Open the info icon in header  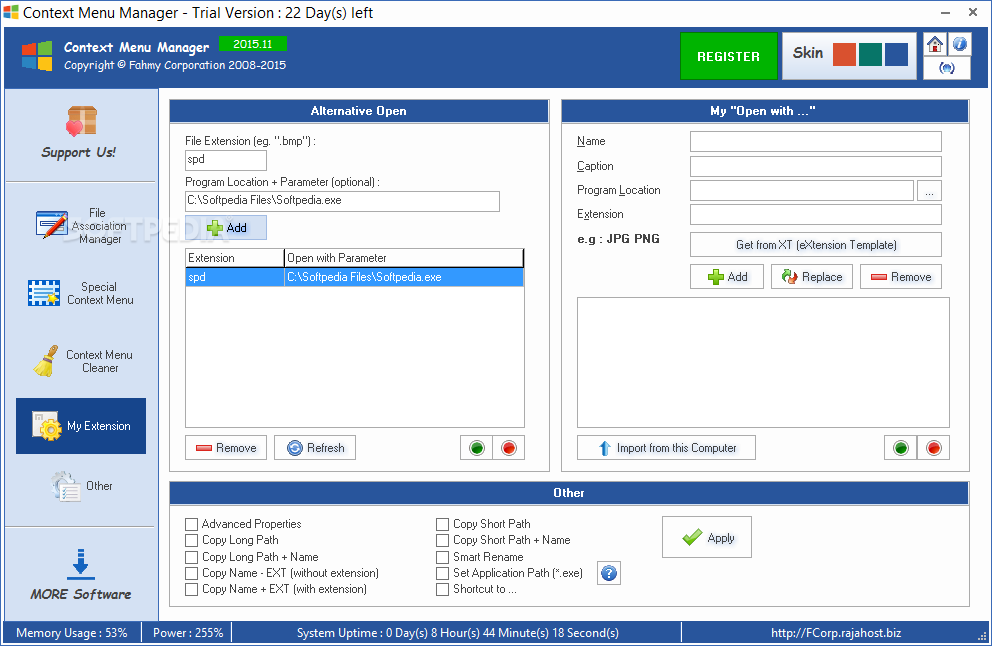[959, 44]
